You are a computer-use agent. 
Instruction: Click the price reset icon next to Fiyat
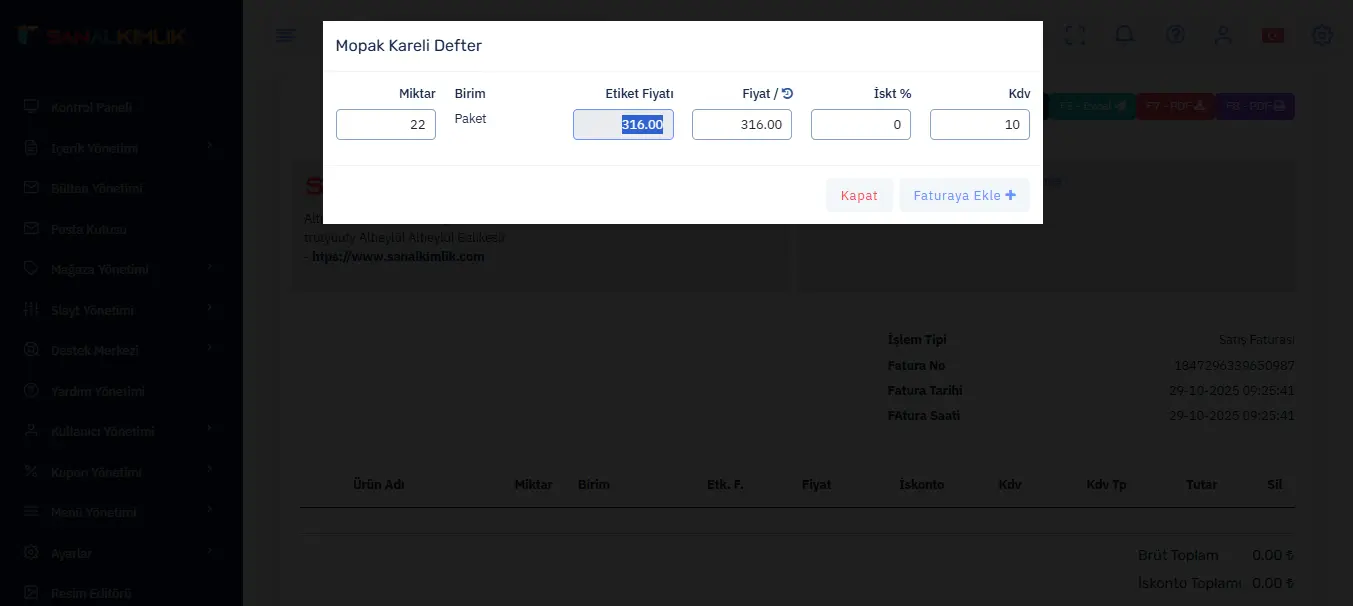point(787,94)
